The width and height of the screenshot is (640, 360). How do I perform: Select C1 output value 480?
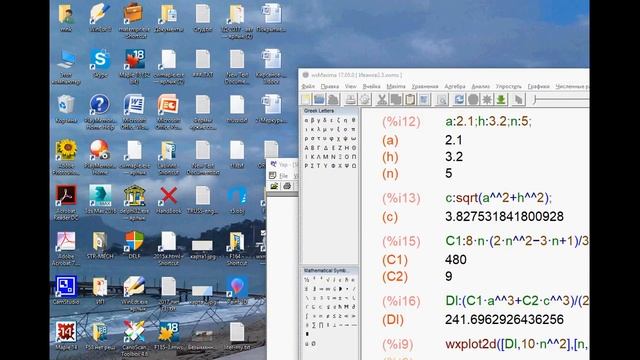pyautogui.click(x=456, y=260)
